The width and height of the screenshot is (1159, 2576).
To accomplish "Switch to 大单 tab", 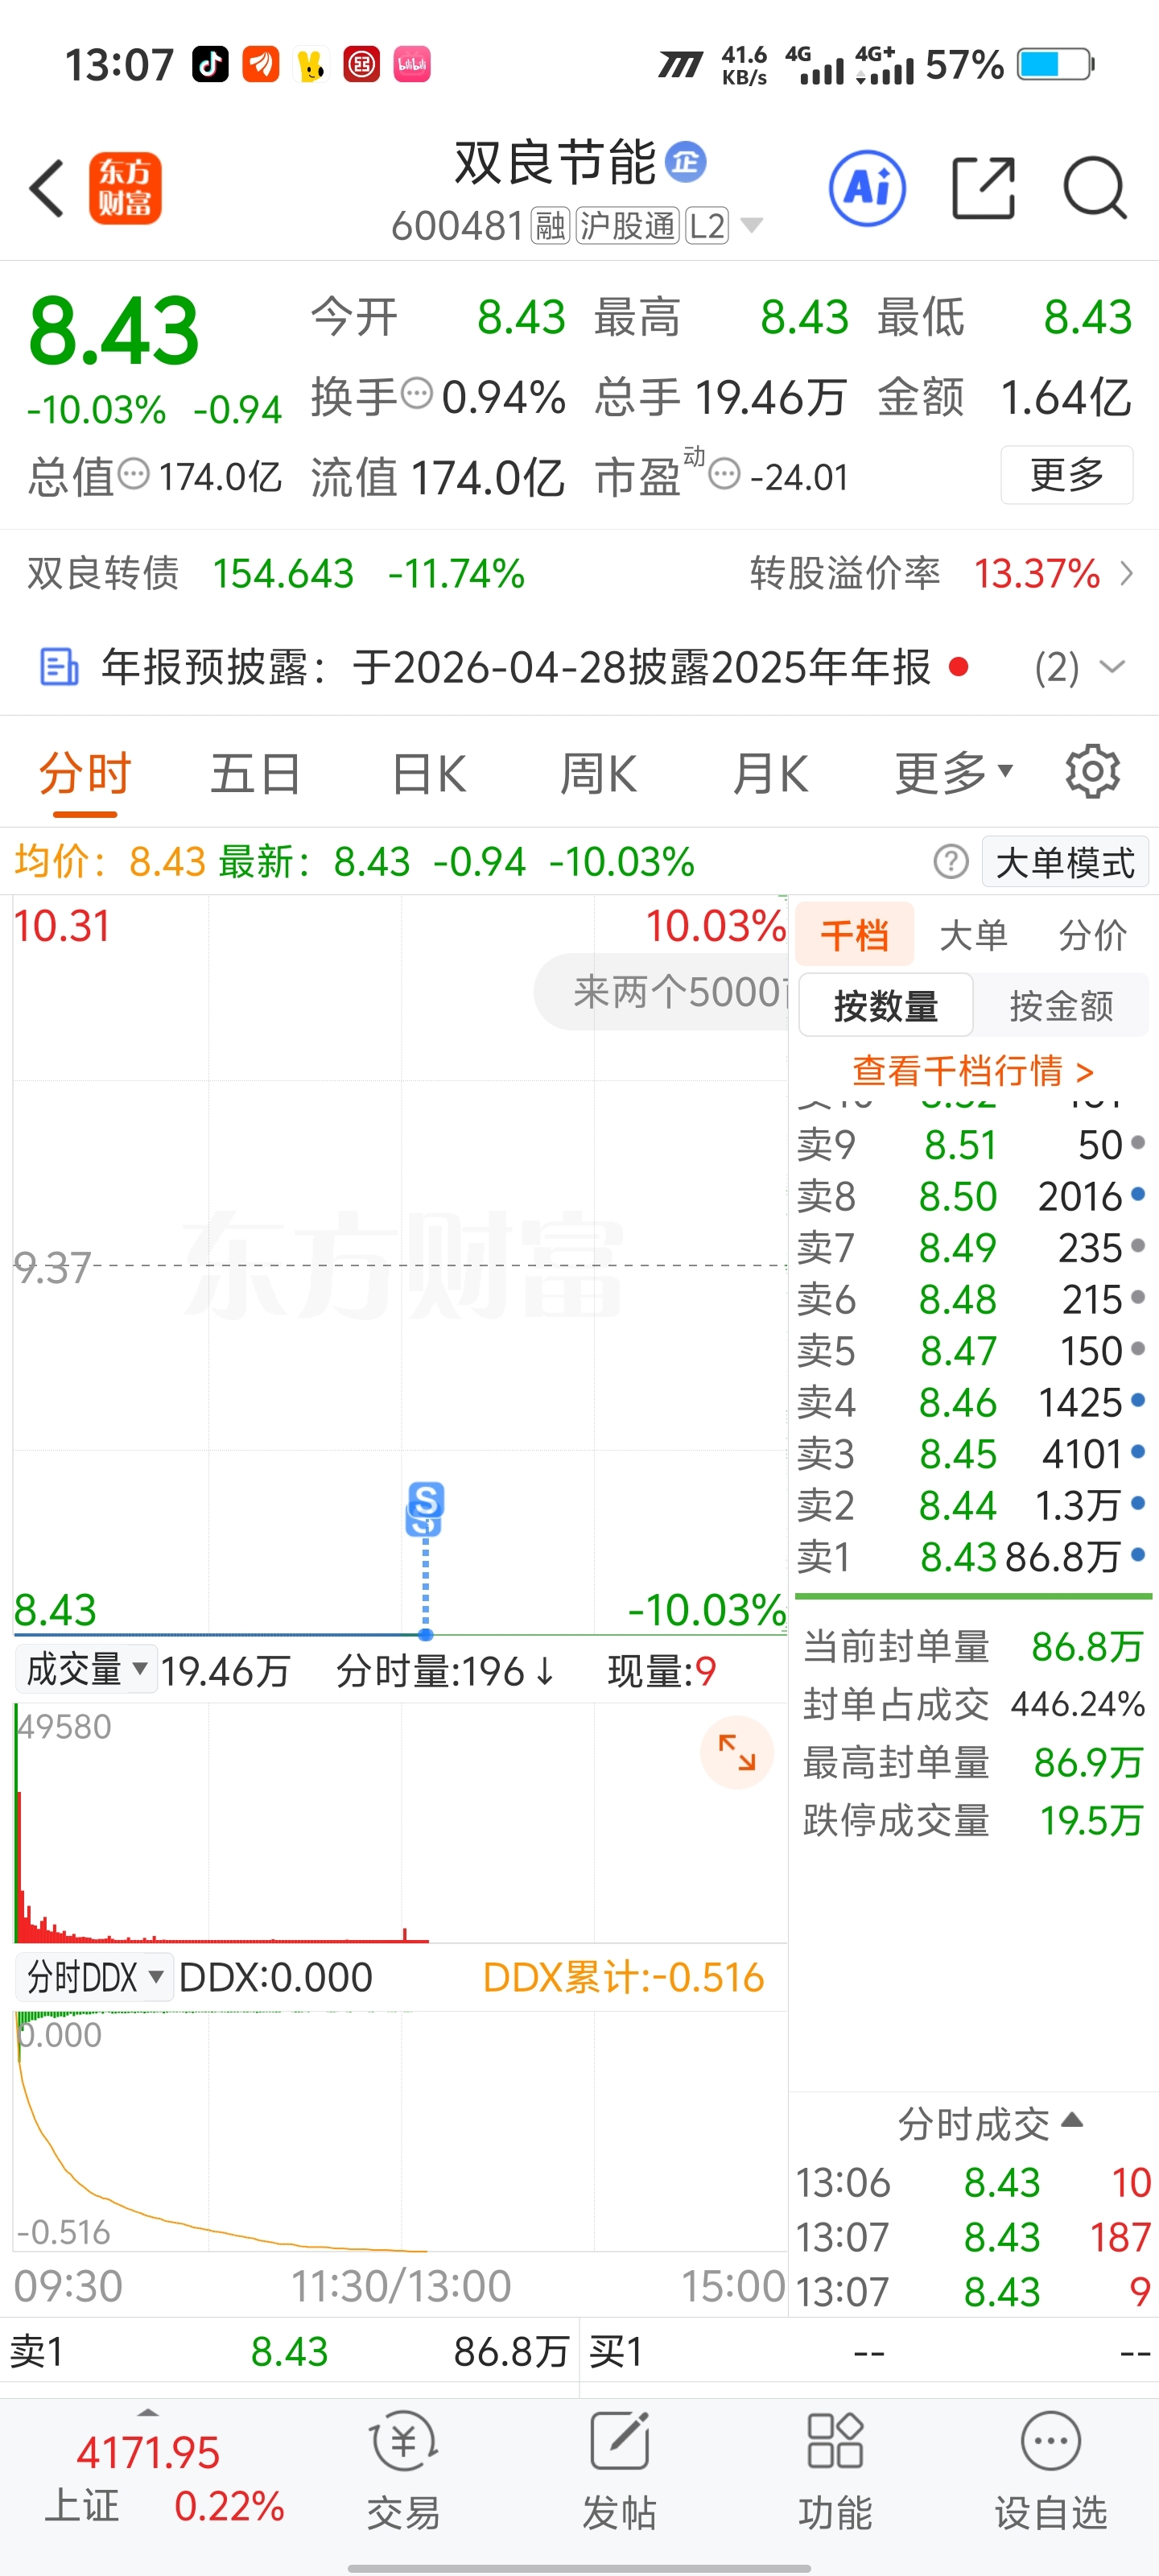I will click(973, 935).
